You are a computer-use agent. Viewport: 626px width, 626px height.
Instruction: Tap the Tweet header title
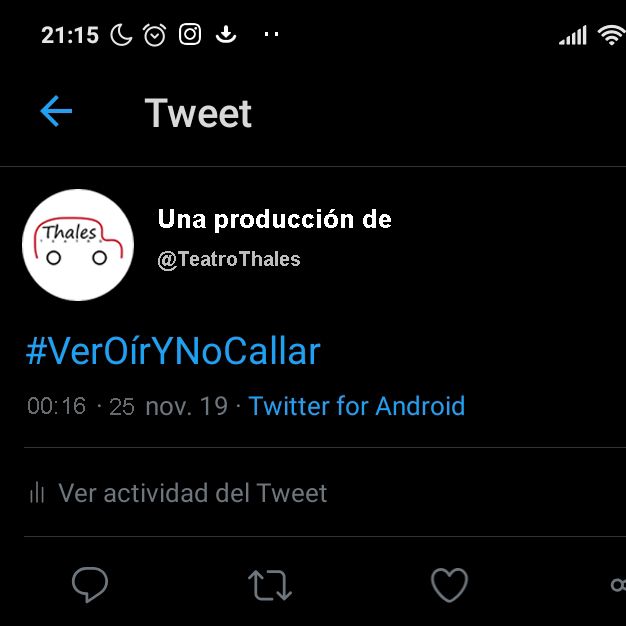(x=198, y=113)
